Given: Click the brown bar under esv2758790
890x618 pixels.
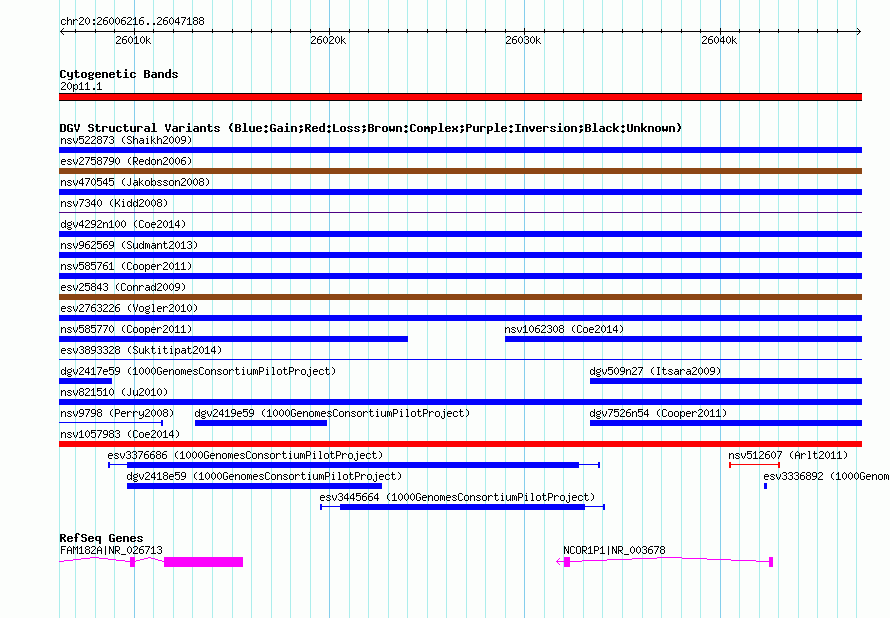Looking at the screenshot, I should pos(460,171).
